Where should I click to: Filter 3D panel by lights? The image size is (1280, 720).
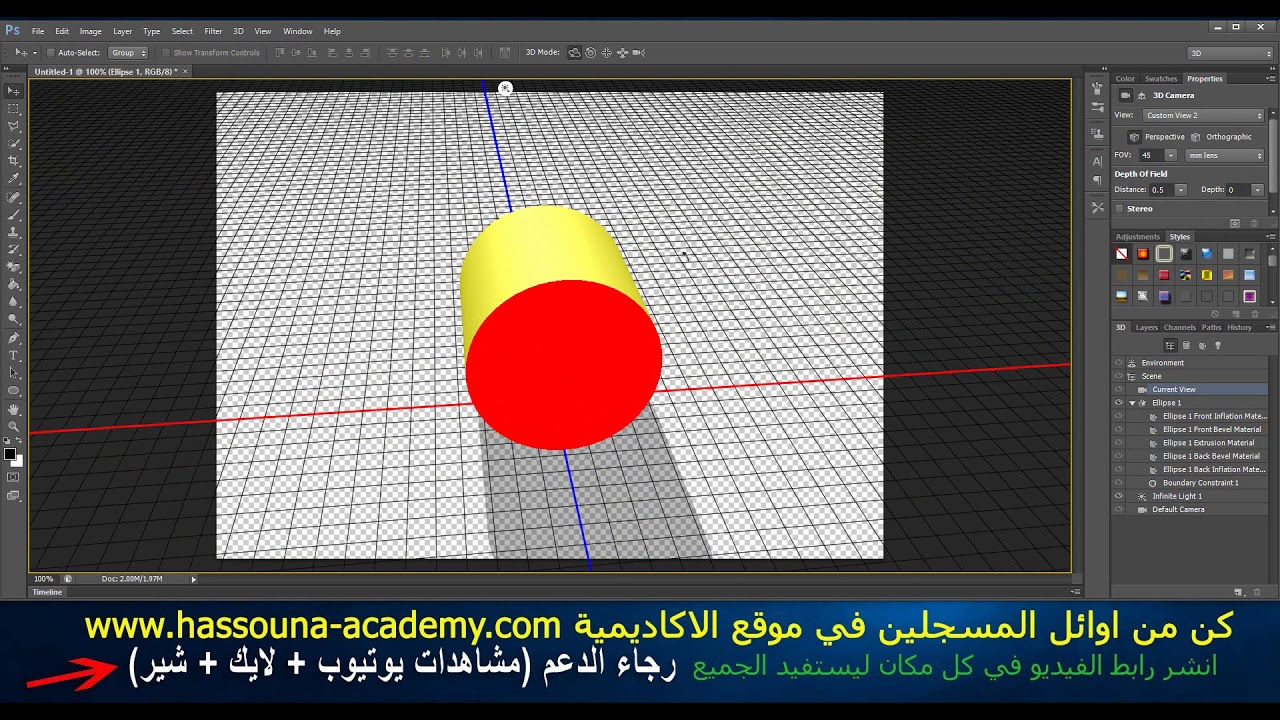(1218, 345)
